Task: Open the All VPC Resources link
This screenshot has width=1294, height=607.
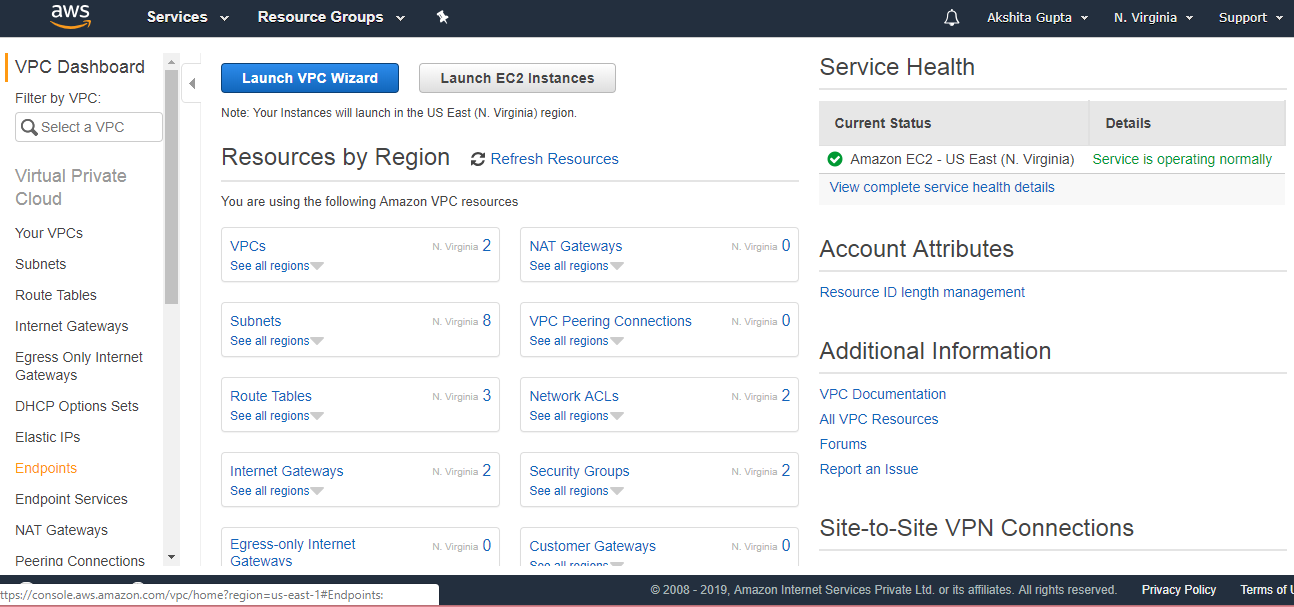Action: point(879,419)
